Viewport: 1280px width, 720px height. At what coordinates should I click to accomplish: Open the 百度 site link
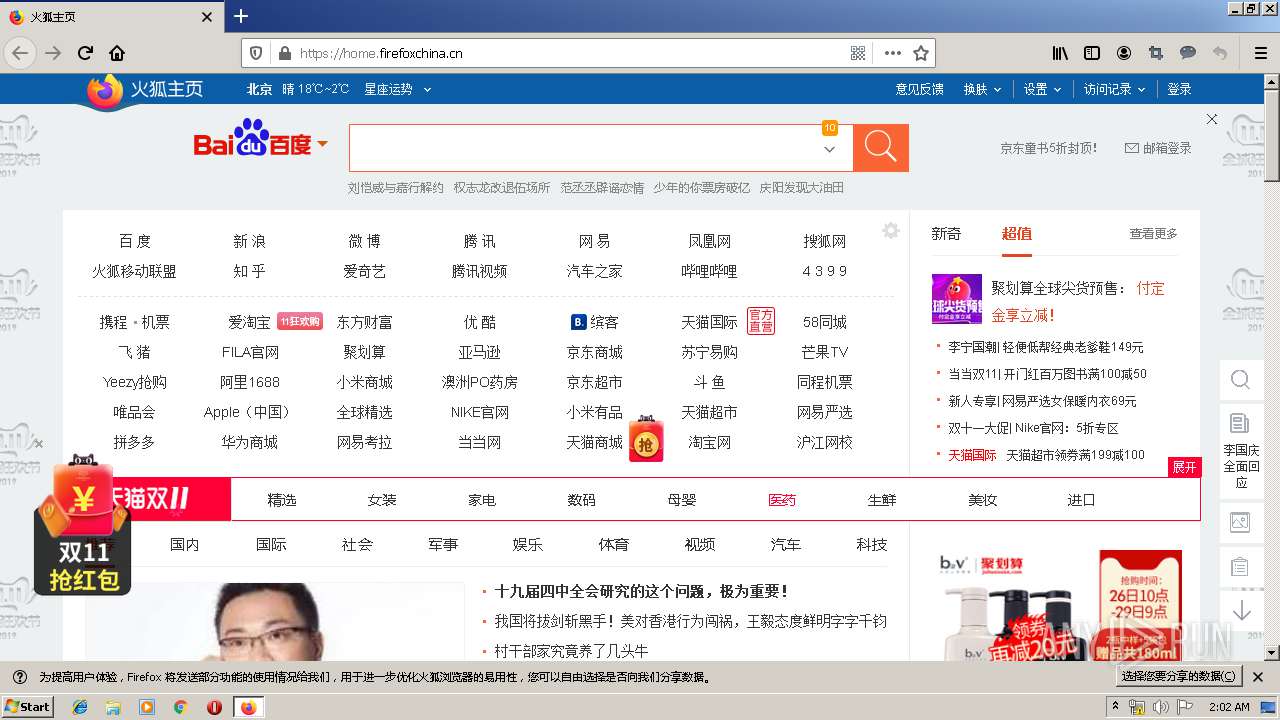click(135, 241)
